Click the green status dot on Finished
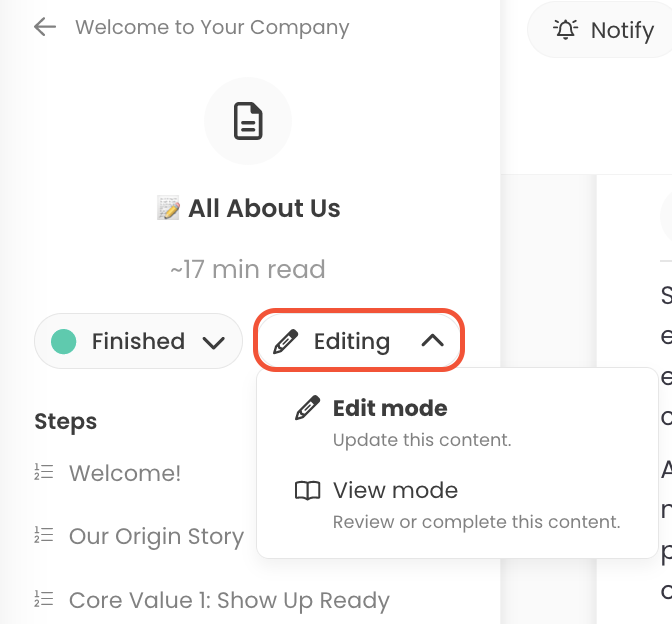The width and height of the screenshot is (672, 624). click(x=63, y=341)
